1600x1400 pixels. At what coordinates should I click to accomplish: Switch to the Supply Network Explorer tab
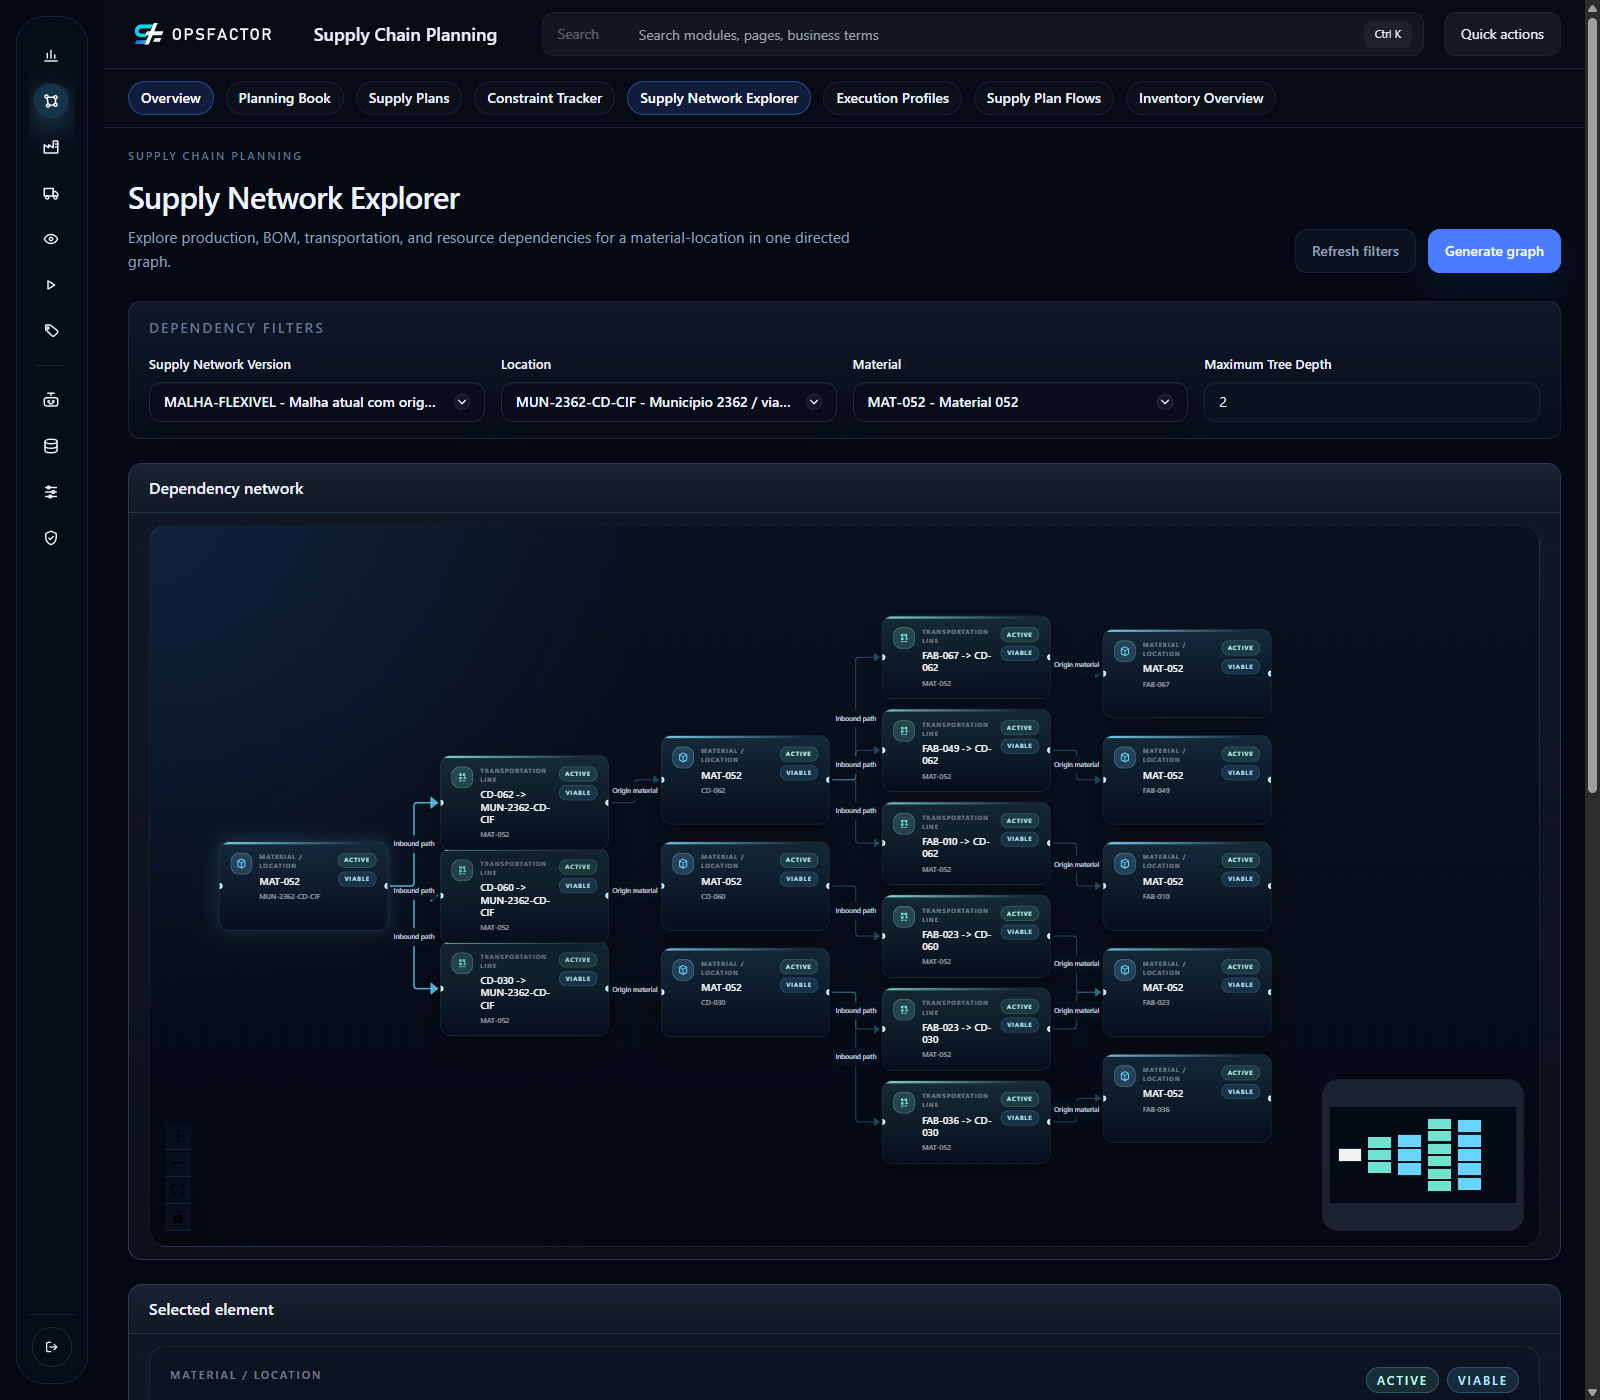tap(719, 98)
